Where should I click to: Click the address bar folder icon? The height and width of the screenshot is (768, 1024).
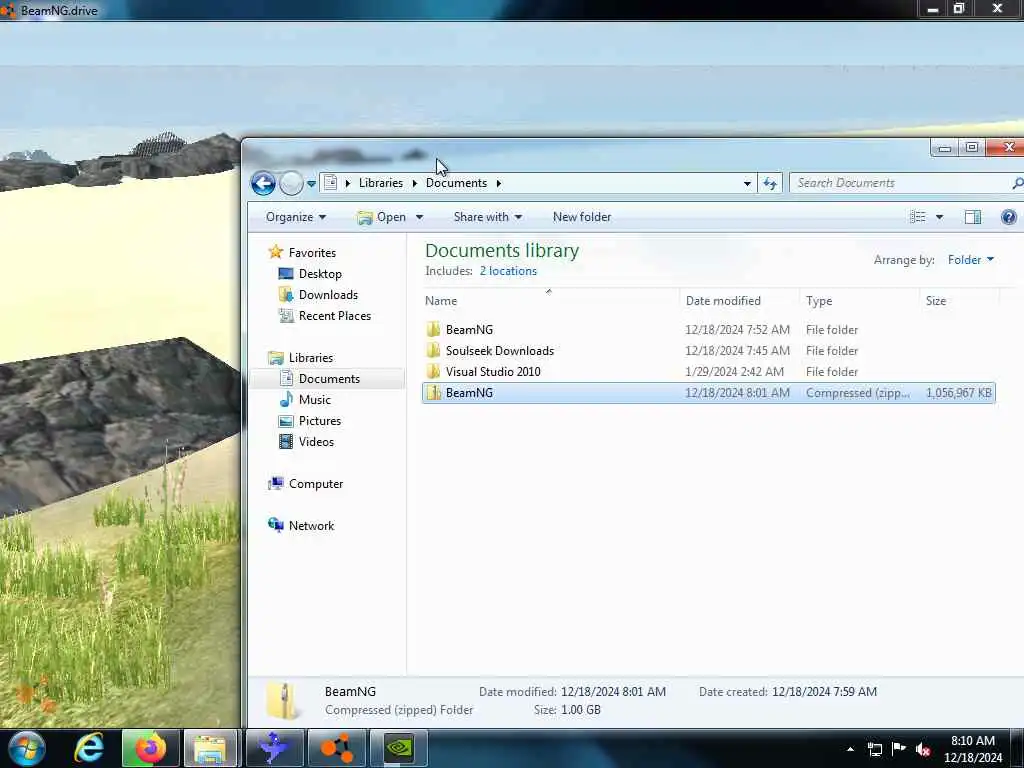tap(330, 183)
